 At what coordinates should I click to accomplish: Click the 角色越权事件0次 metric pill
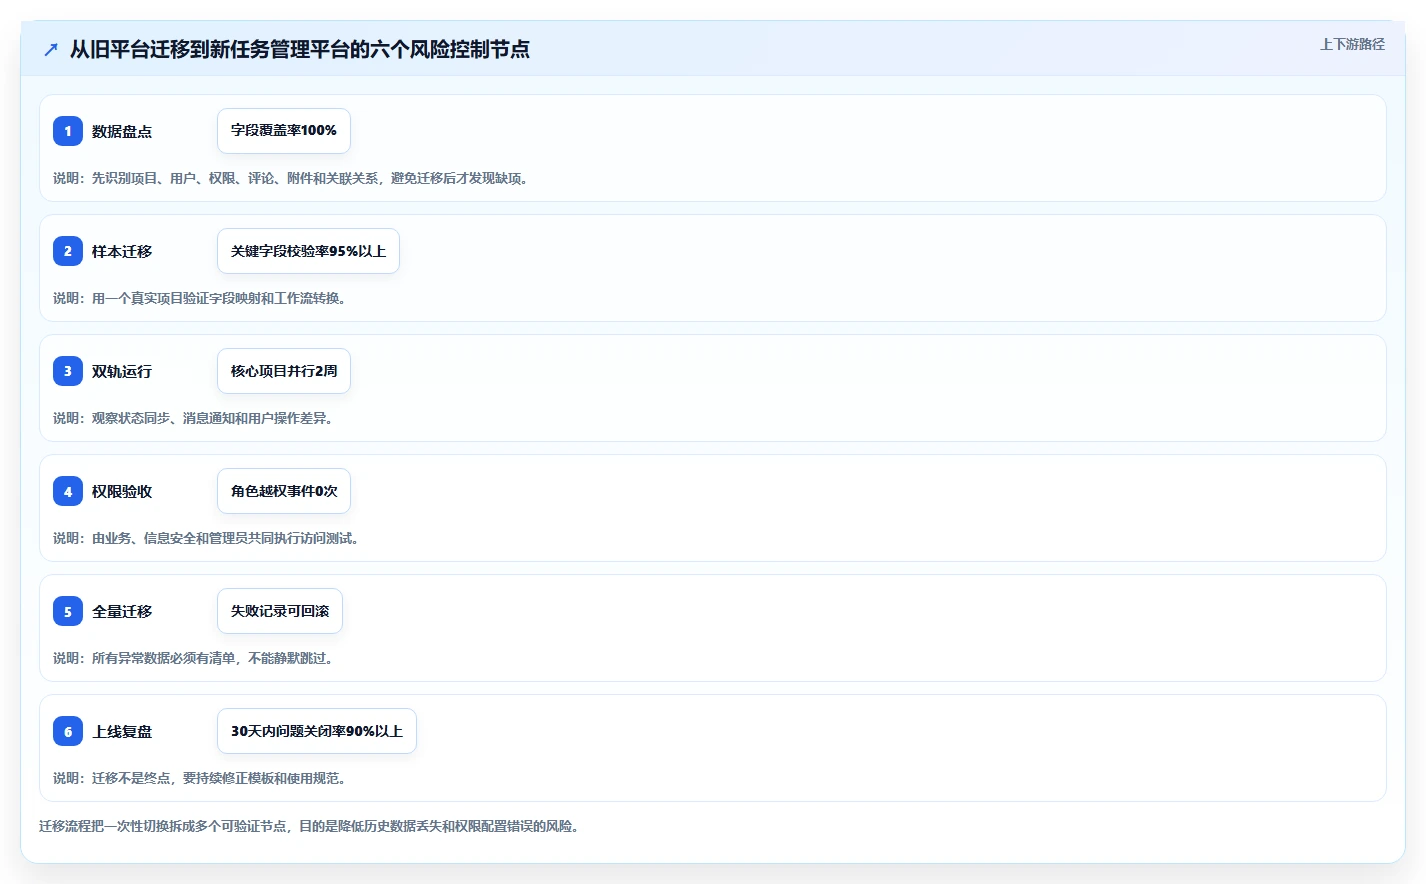[x=284, y=491]
